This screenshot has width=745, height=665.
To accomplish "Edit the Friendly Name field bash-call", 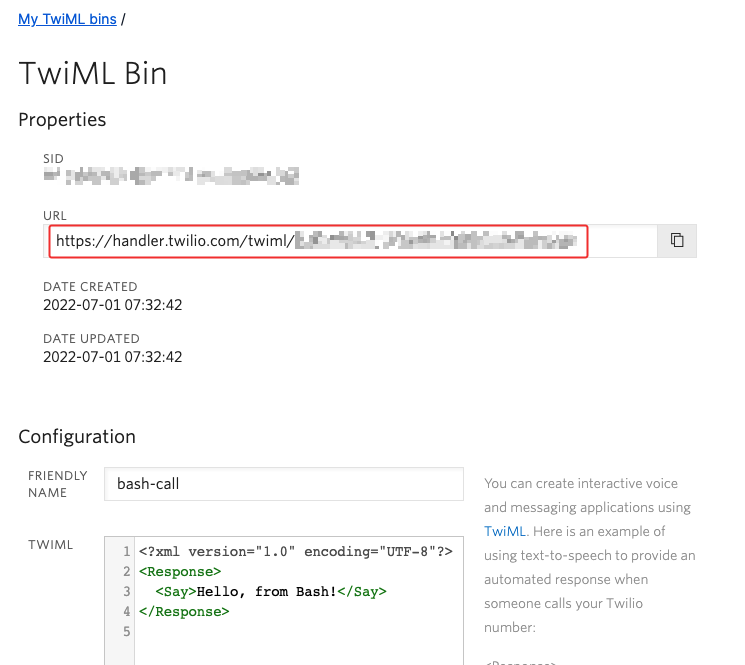I will pyautogui.click(x=284, y=484).
